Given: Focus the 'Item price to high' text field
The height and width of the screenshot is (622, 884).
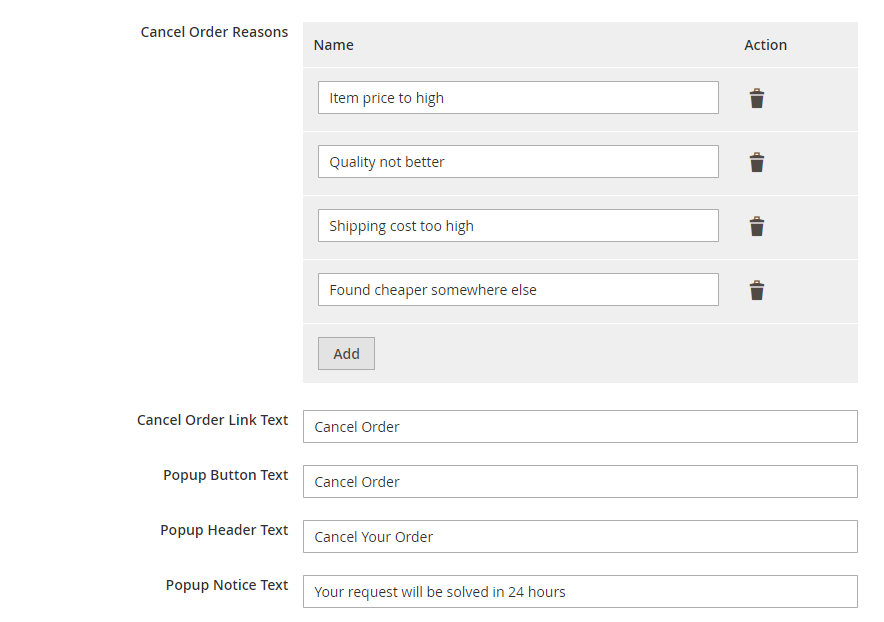Looking at the screenshot, I should pyautogui.click(x=518, y=98).
